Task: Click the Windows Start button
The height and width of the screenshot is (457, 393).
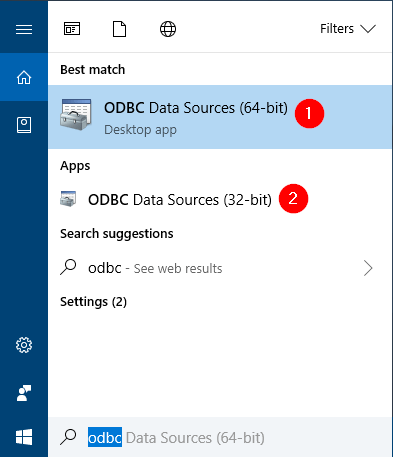Action: click(x=24, y=437)
